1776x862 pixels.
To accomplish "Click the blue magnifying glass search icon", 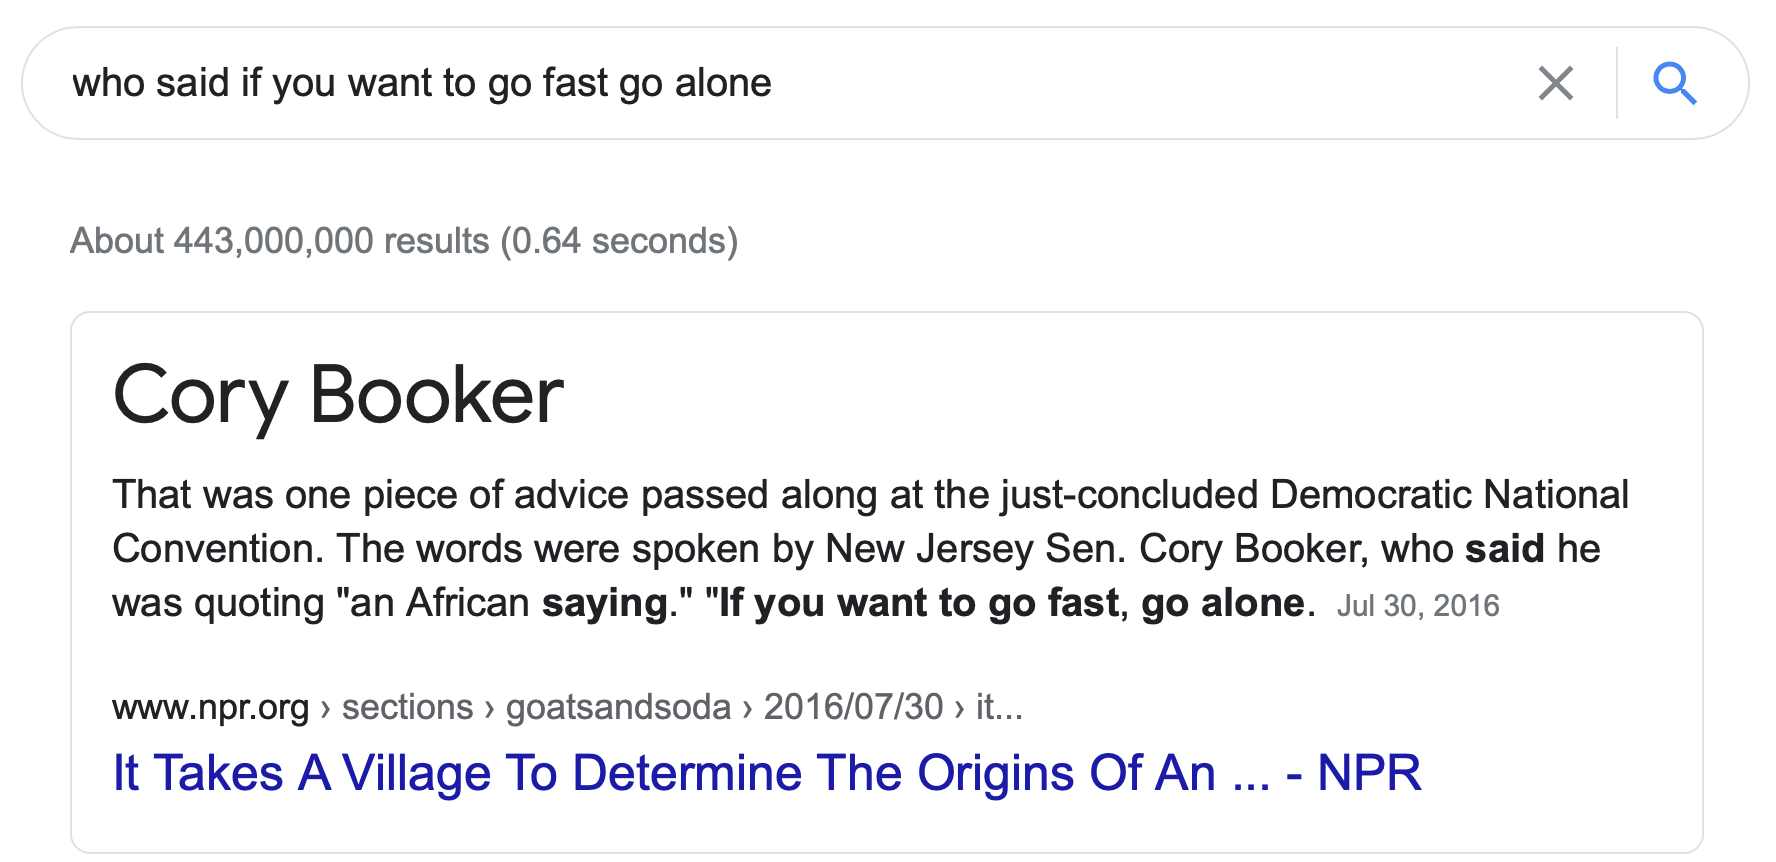I will pyautogui.click(x=1674, y=83).
